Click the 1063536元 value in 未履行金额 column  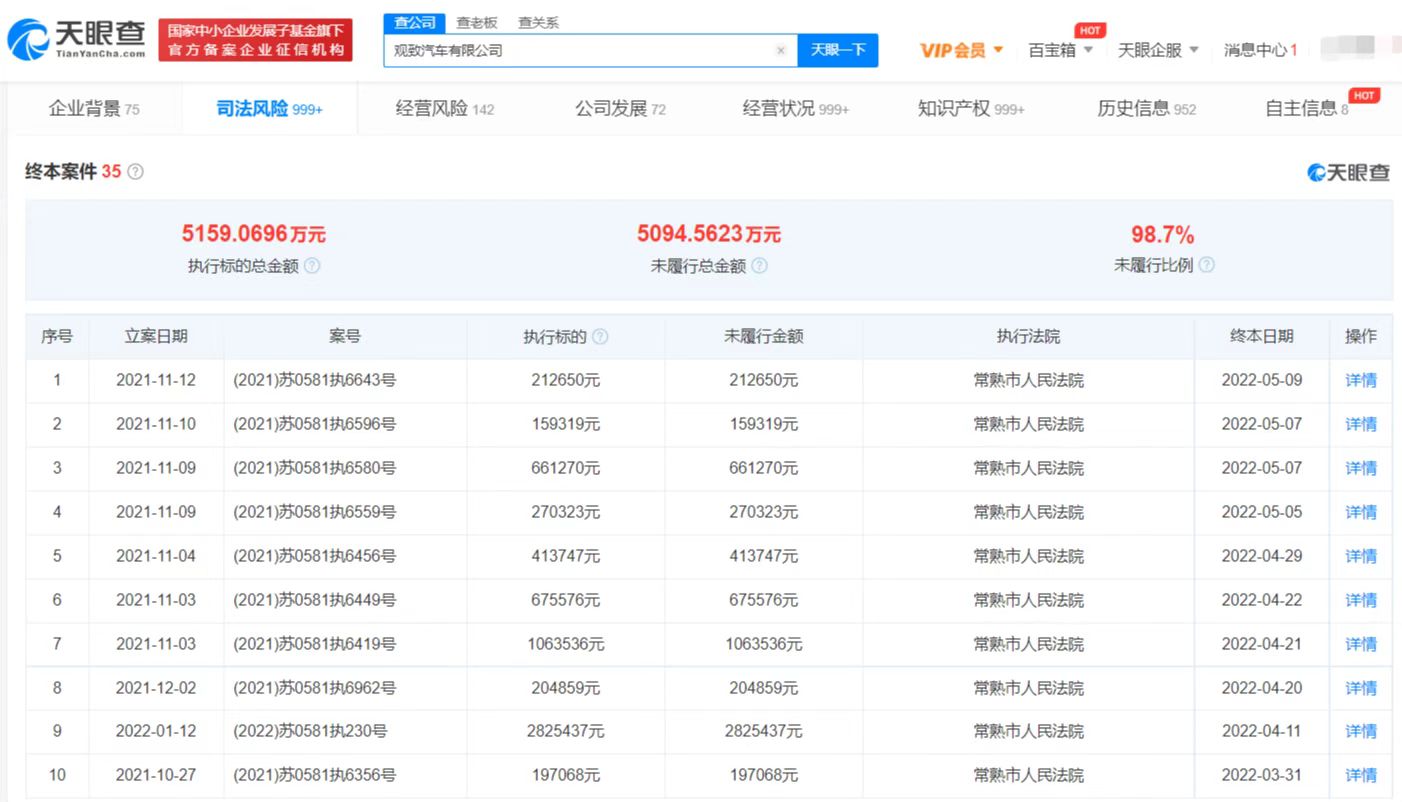point(764,644)
